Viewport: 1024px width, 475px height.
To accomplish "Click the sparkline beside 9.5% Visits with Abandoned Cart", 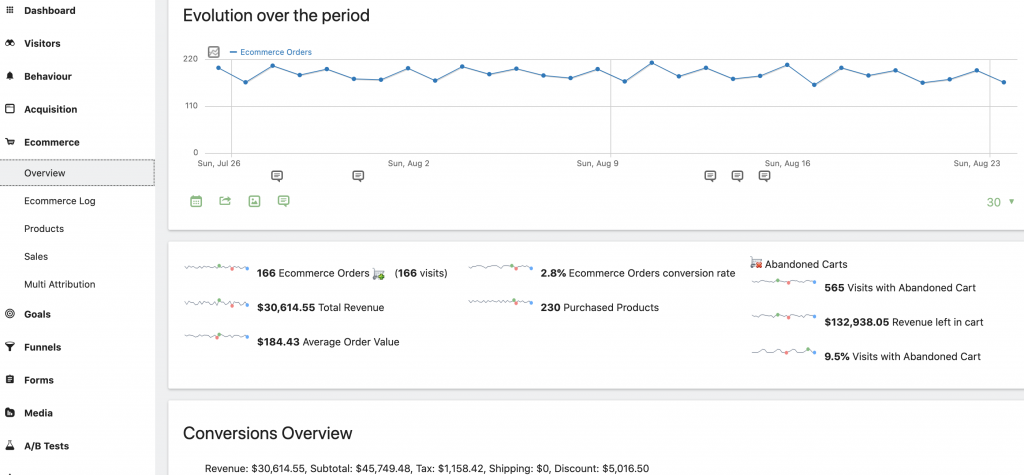I will coord(784,351).
